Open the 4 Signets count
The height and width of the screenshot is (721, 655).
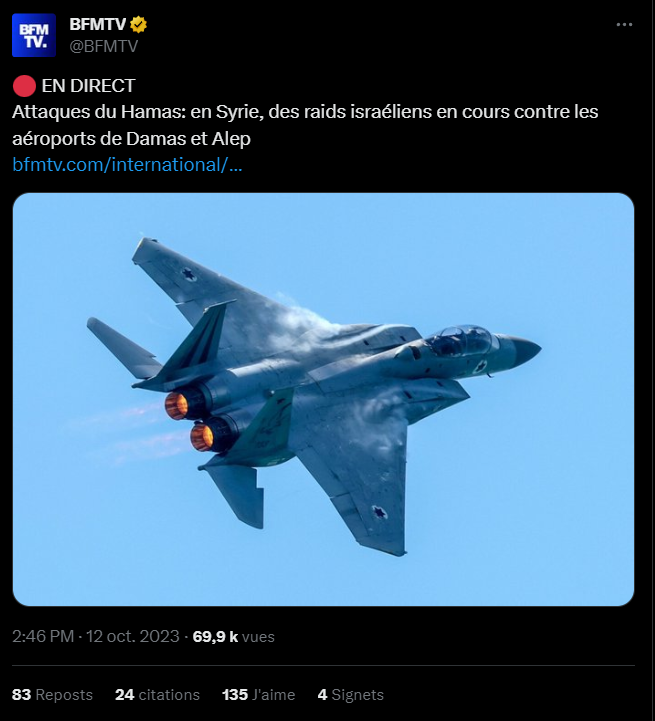(350, 694)
